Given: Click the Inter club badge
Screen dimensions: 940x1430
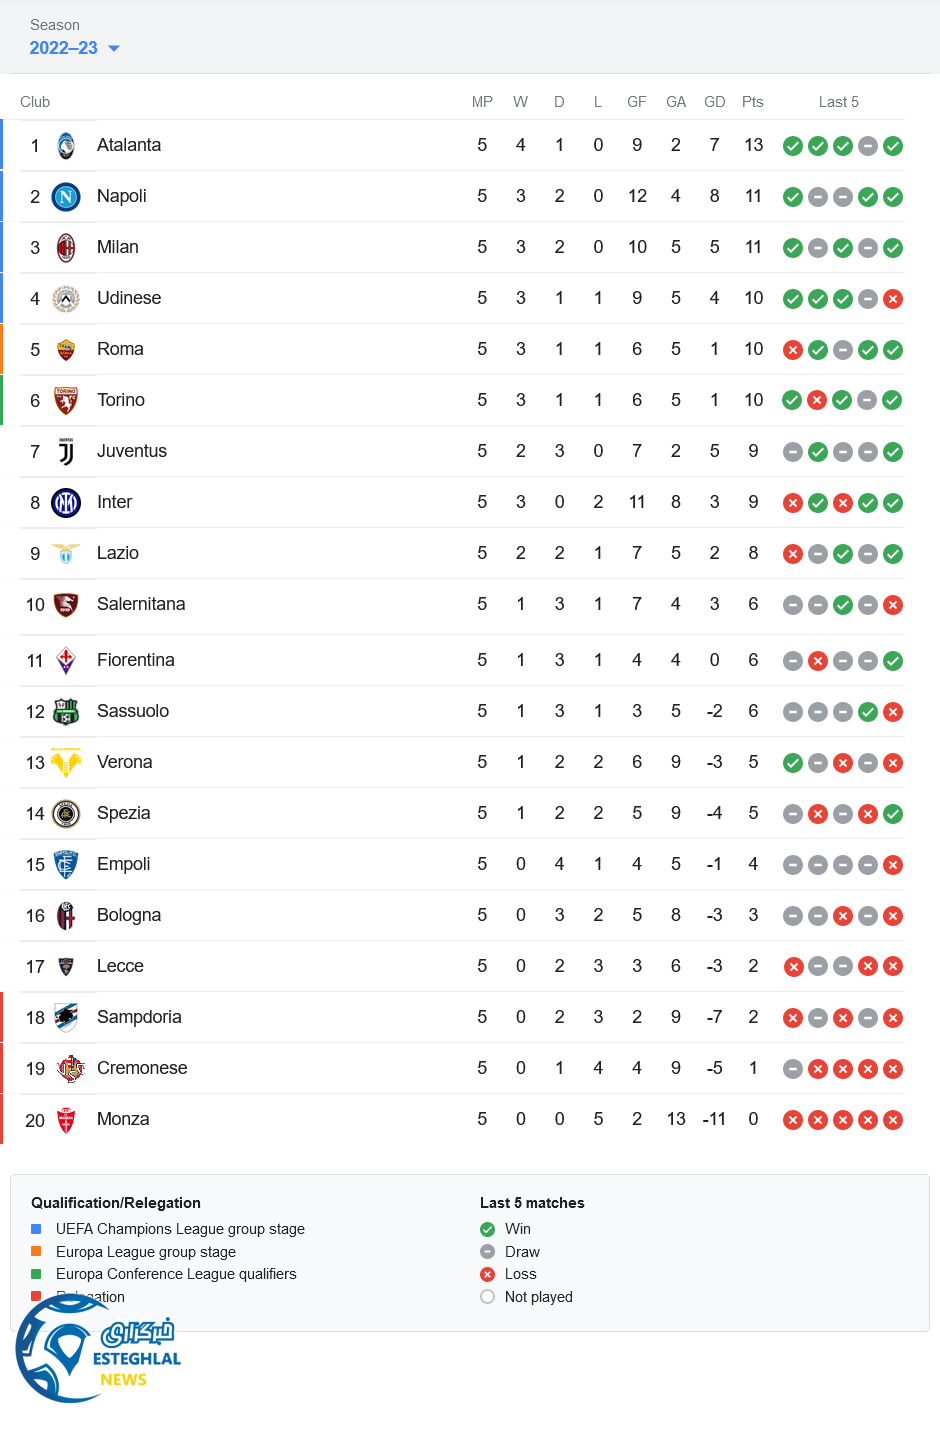Looking at the screenshot, I should tap(66, 503).
